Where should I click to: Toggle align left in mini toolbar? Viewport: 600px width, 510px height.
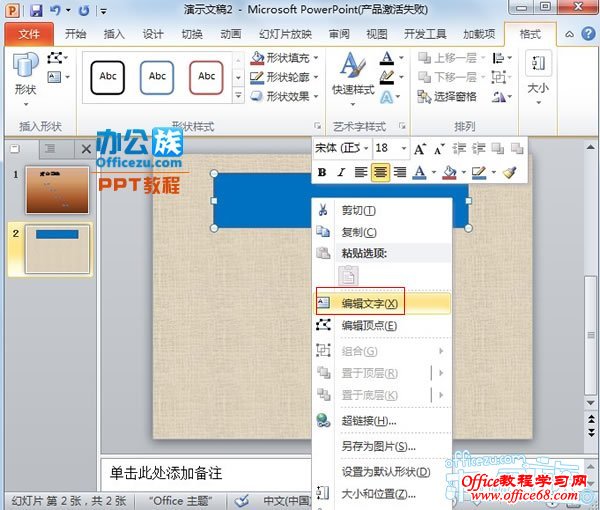[361, 172]
